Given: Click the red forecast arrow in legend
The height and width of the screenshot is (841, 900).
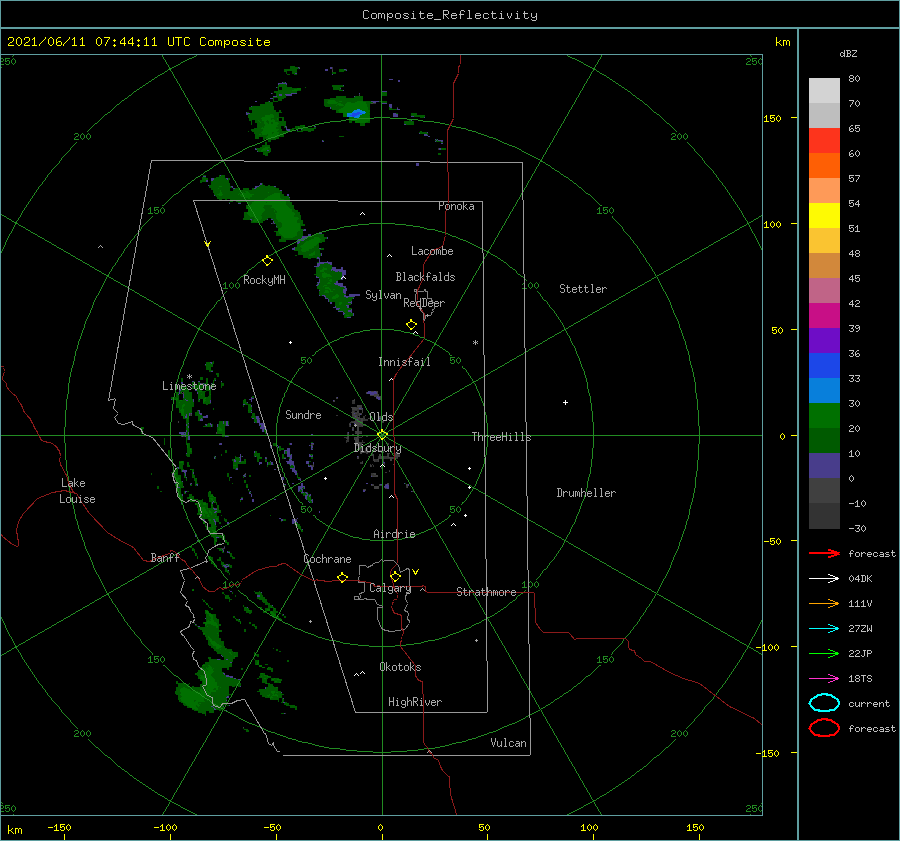Looking at the screenshot, I should point(824,553).
